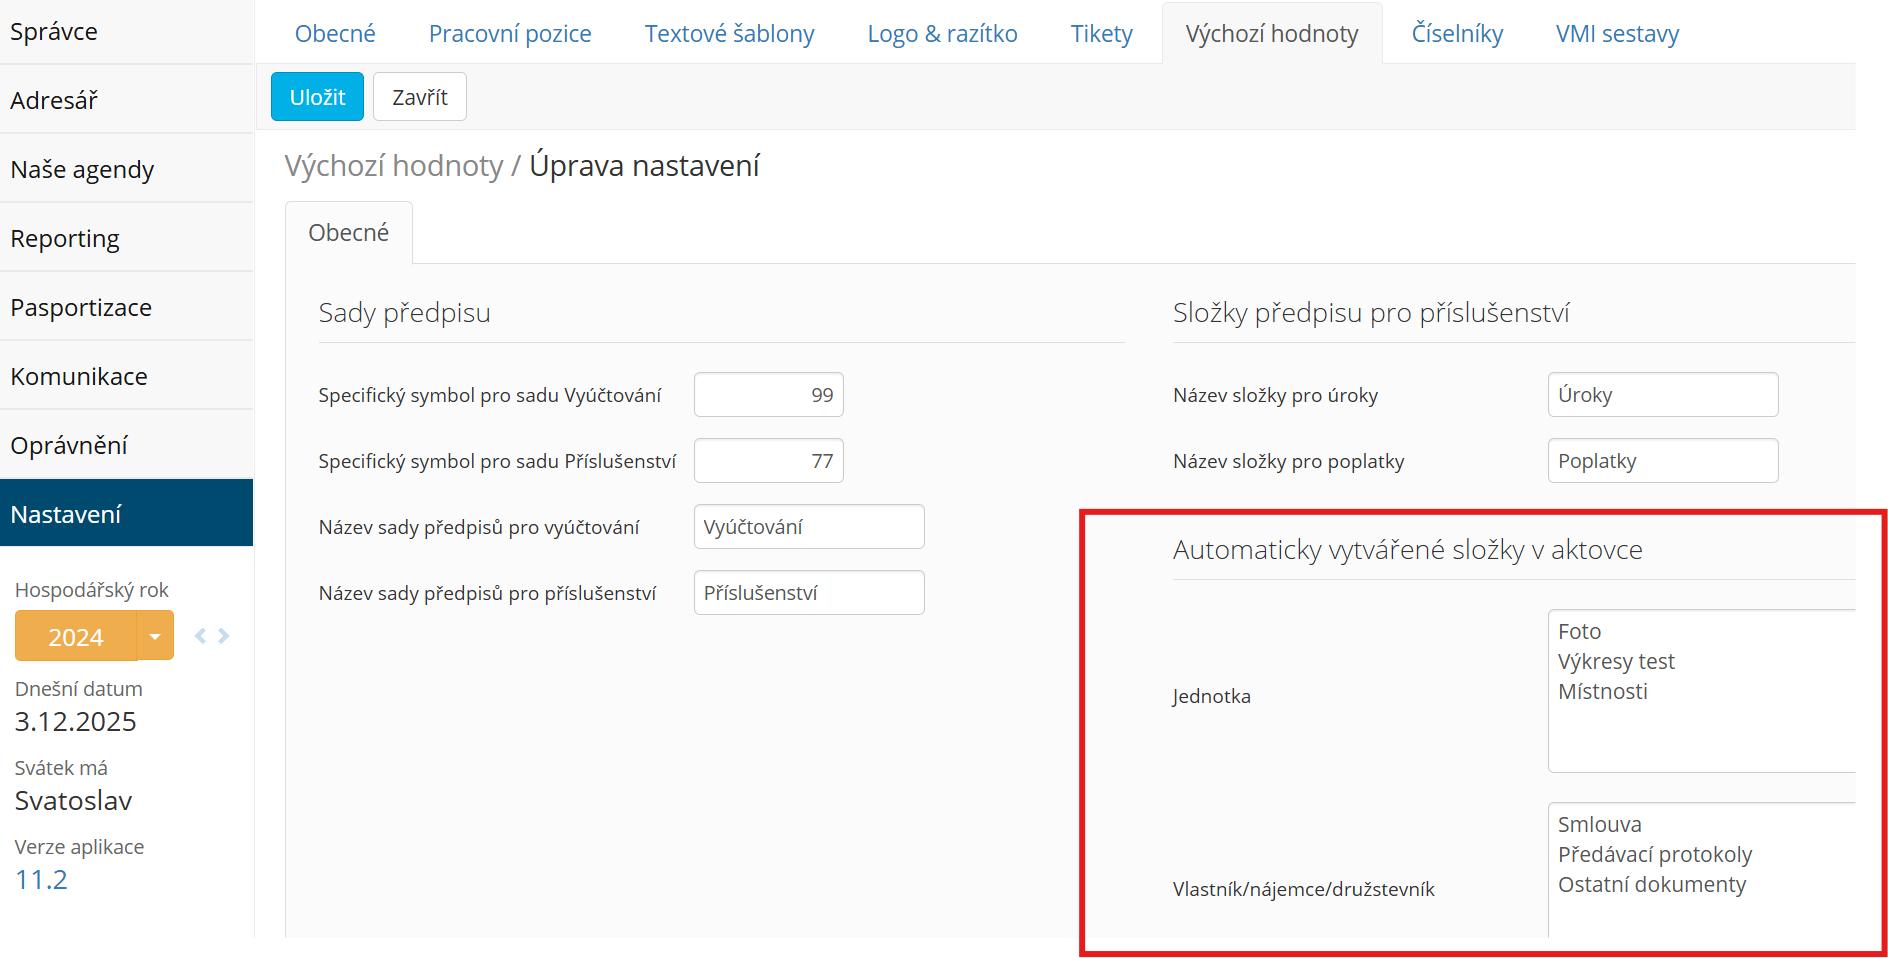Expand the 2024 year dropdown caret
Image resolution: width=1888 pixels, height=958 pixels.
[x=155, y=636]
